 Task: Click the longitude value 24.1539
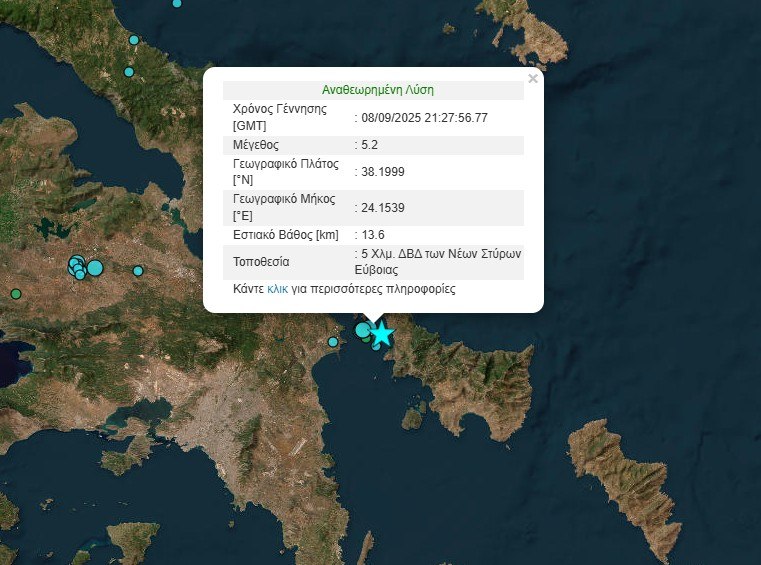pos(383,208)
